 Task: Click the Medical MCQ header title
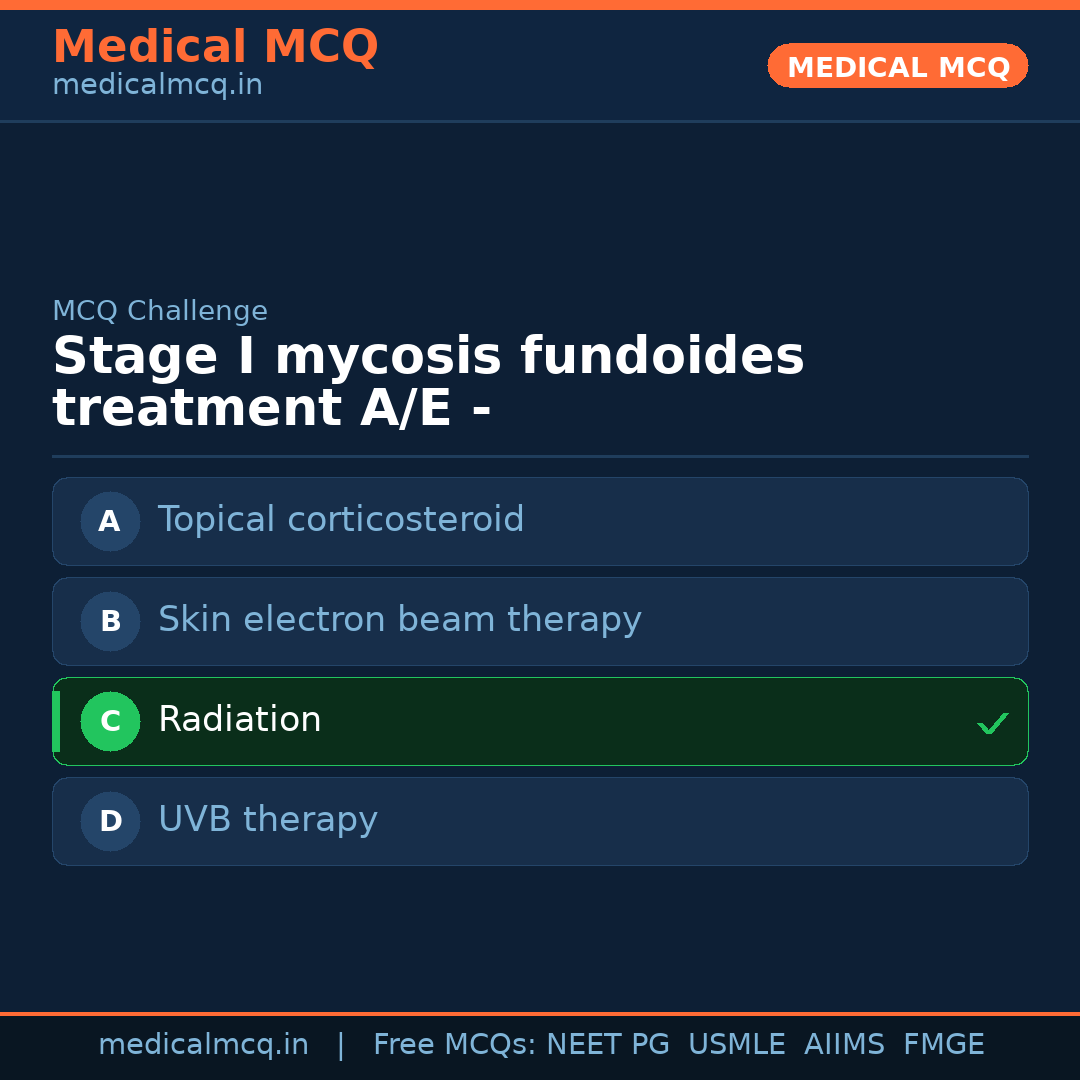click(215, 47)
